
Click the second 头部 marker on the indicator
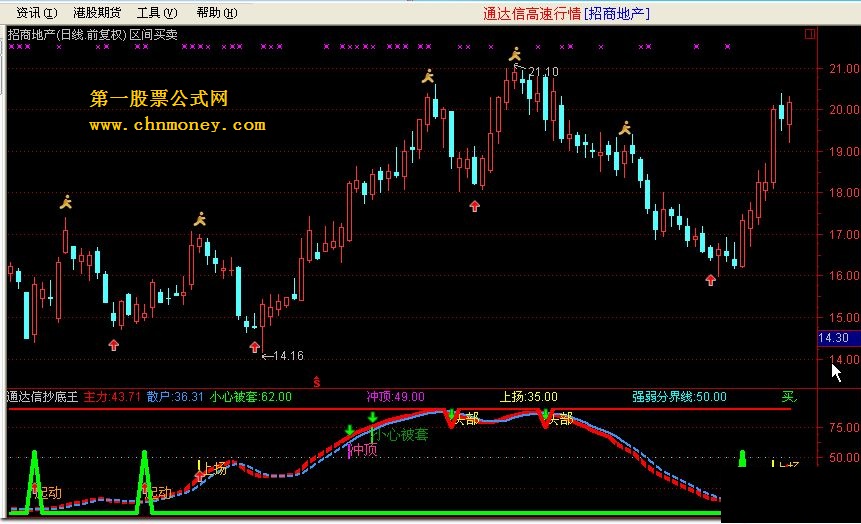pyautogui.click(x=561, y=419)
